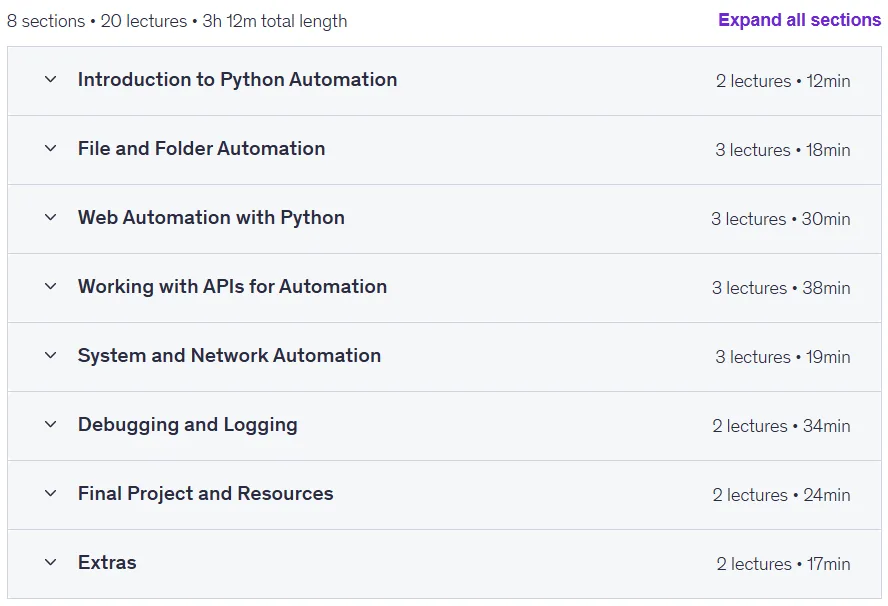Image resolution: width=888 pixels, height=606 pixels.
Task: Click Web Automation with Python heading
Action: 211,218
